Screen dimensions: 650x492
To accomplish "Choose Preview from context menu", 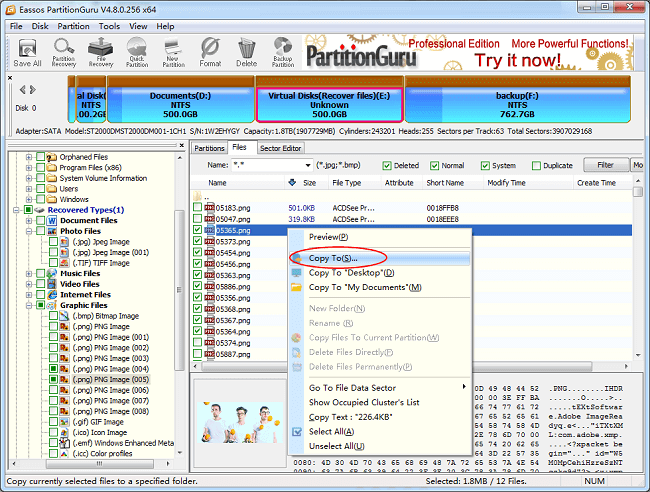I will [380, 237].
